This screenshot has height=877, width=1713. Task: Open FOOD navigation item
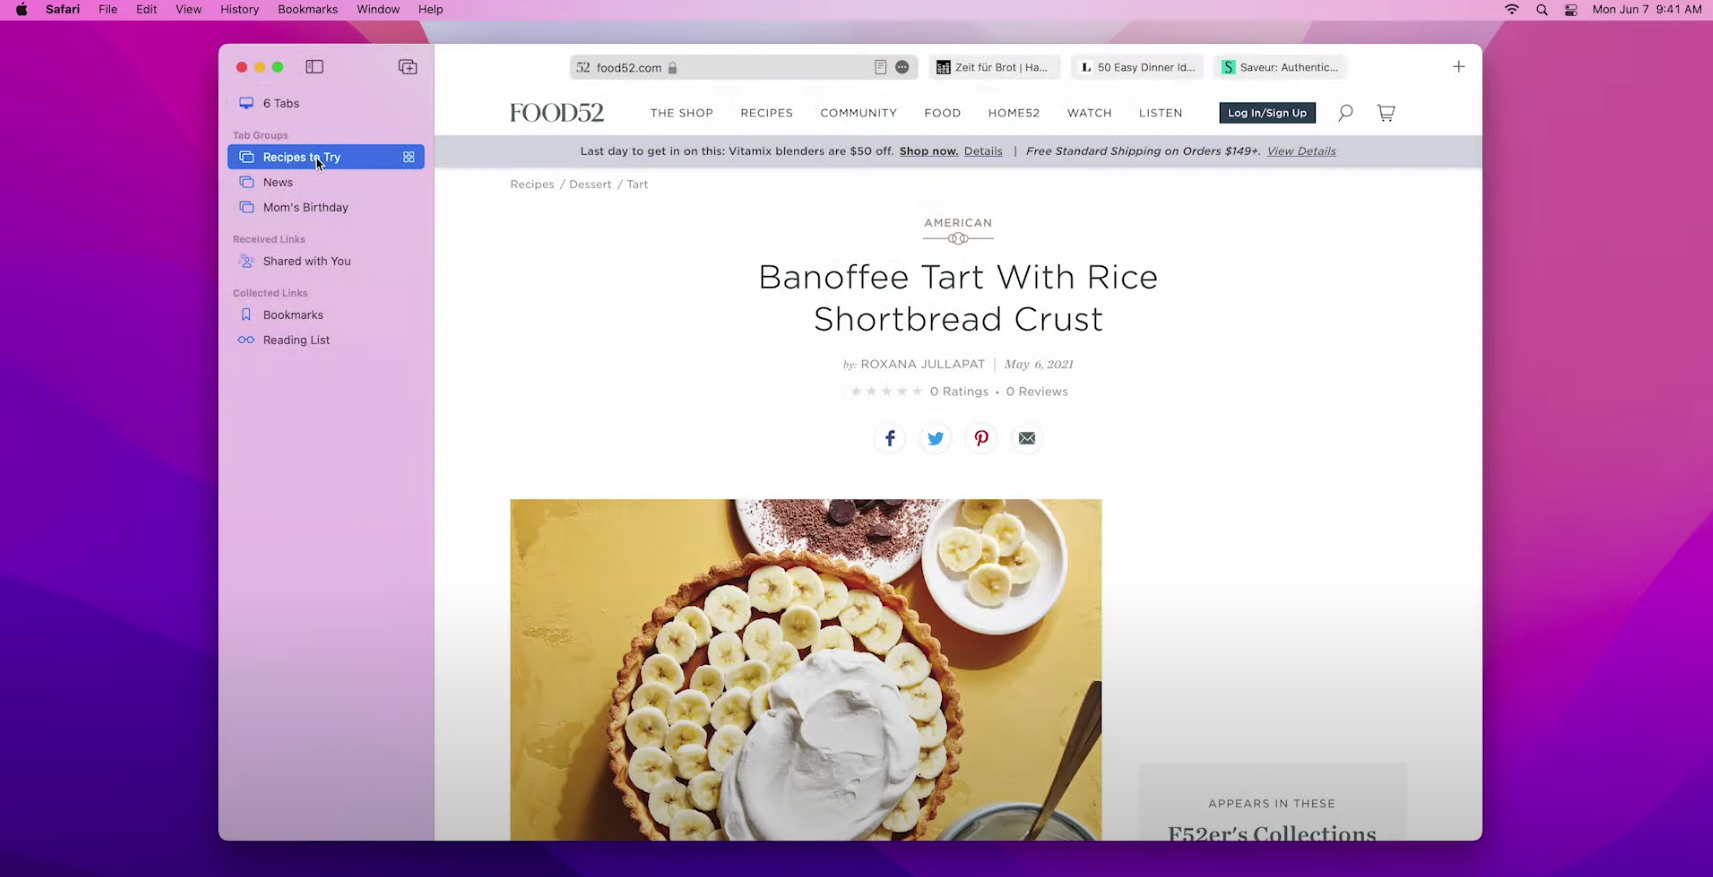[x=942, y=113]
